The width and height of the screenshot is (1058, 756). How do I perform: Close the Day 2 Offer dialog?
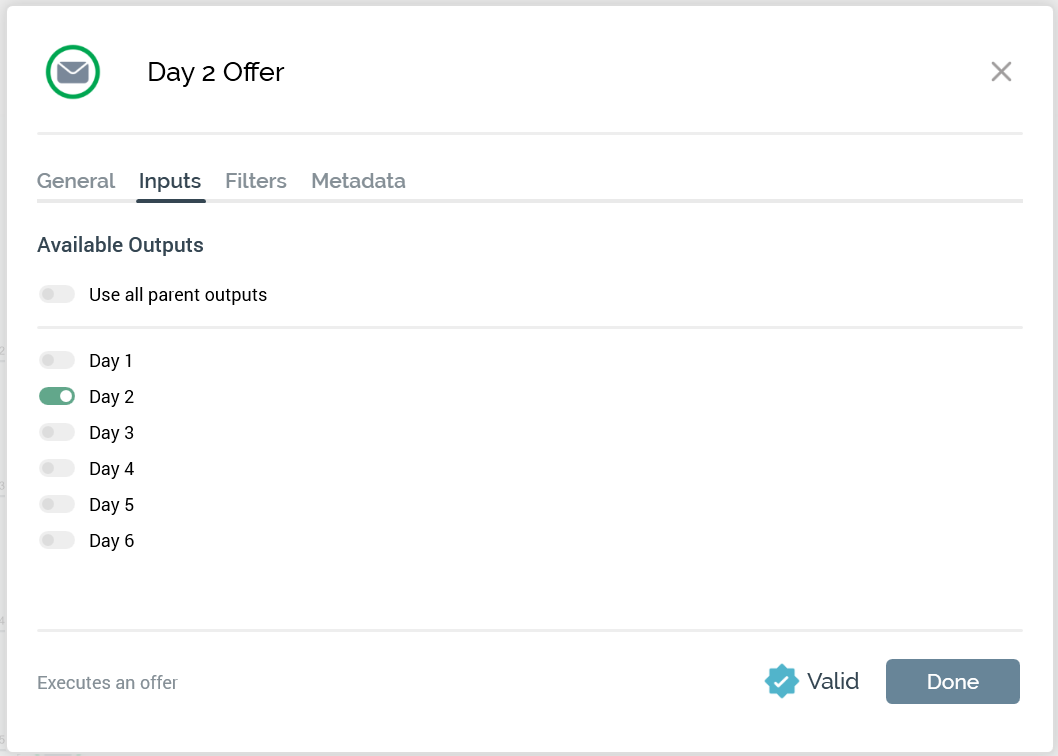1001,72
